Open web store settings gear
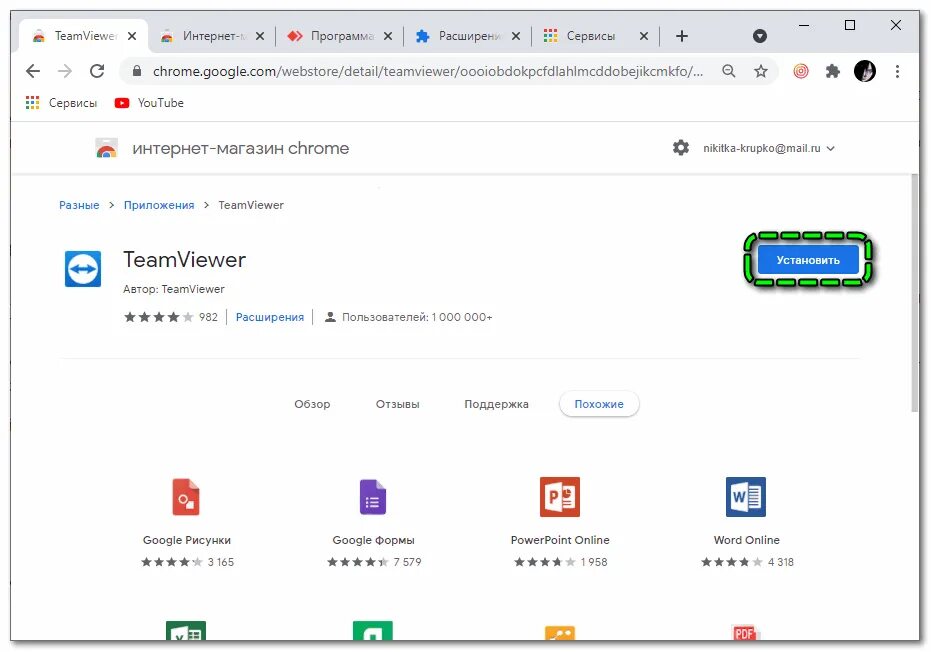931x652 pixels. (680, 147)
